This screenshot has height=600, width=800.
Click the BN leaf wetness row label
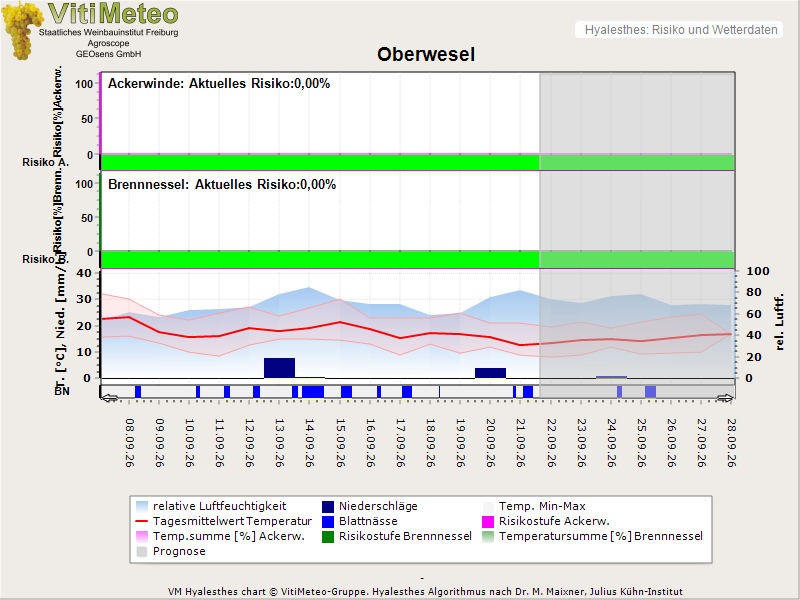tap(62, 391)
